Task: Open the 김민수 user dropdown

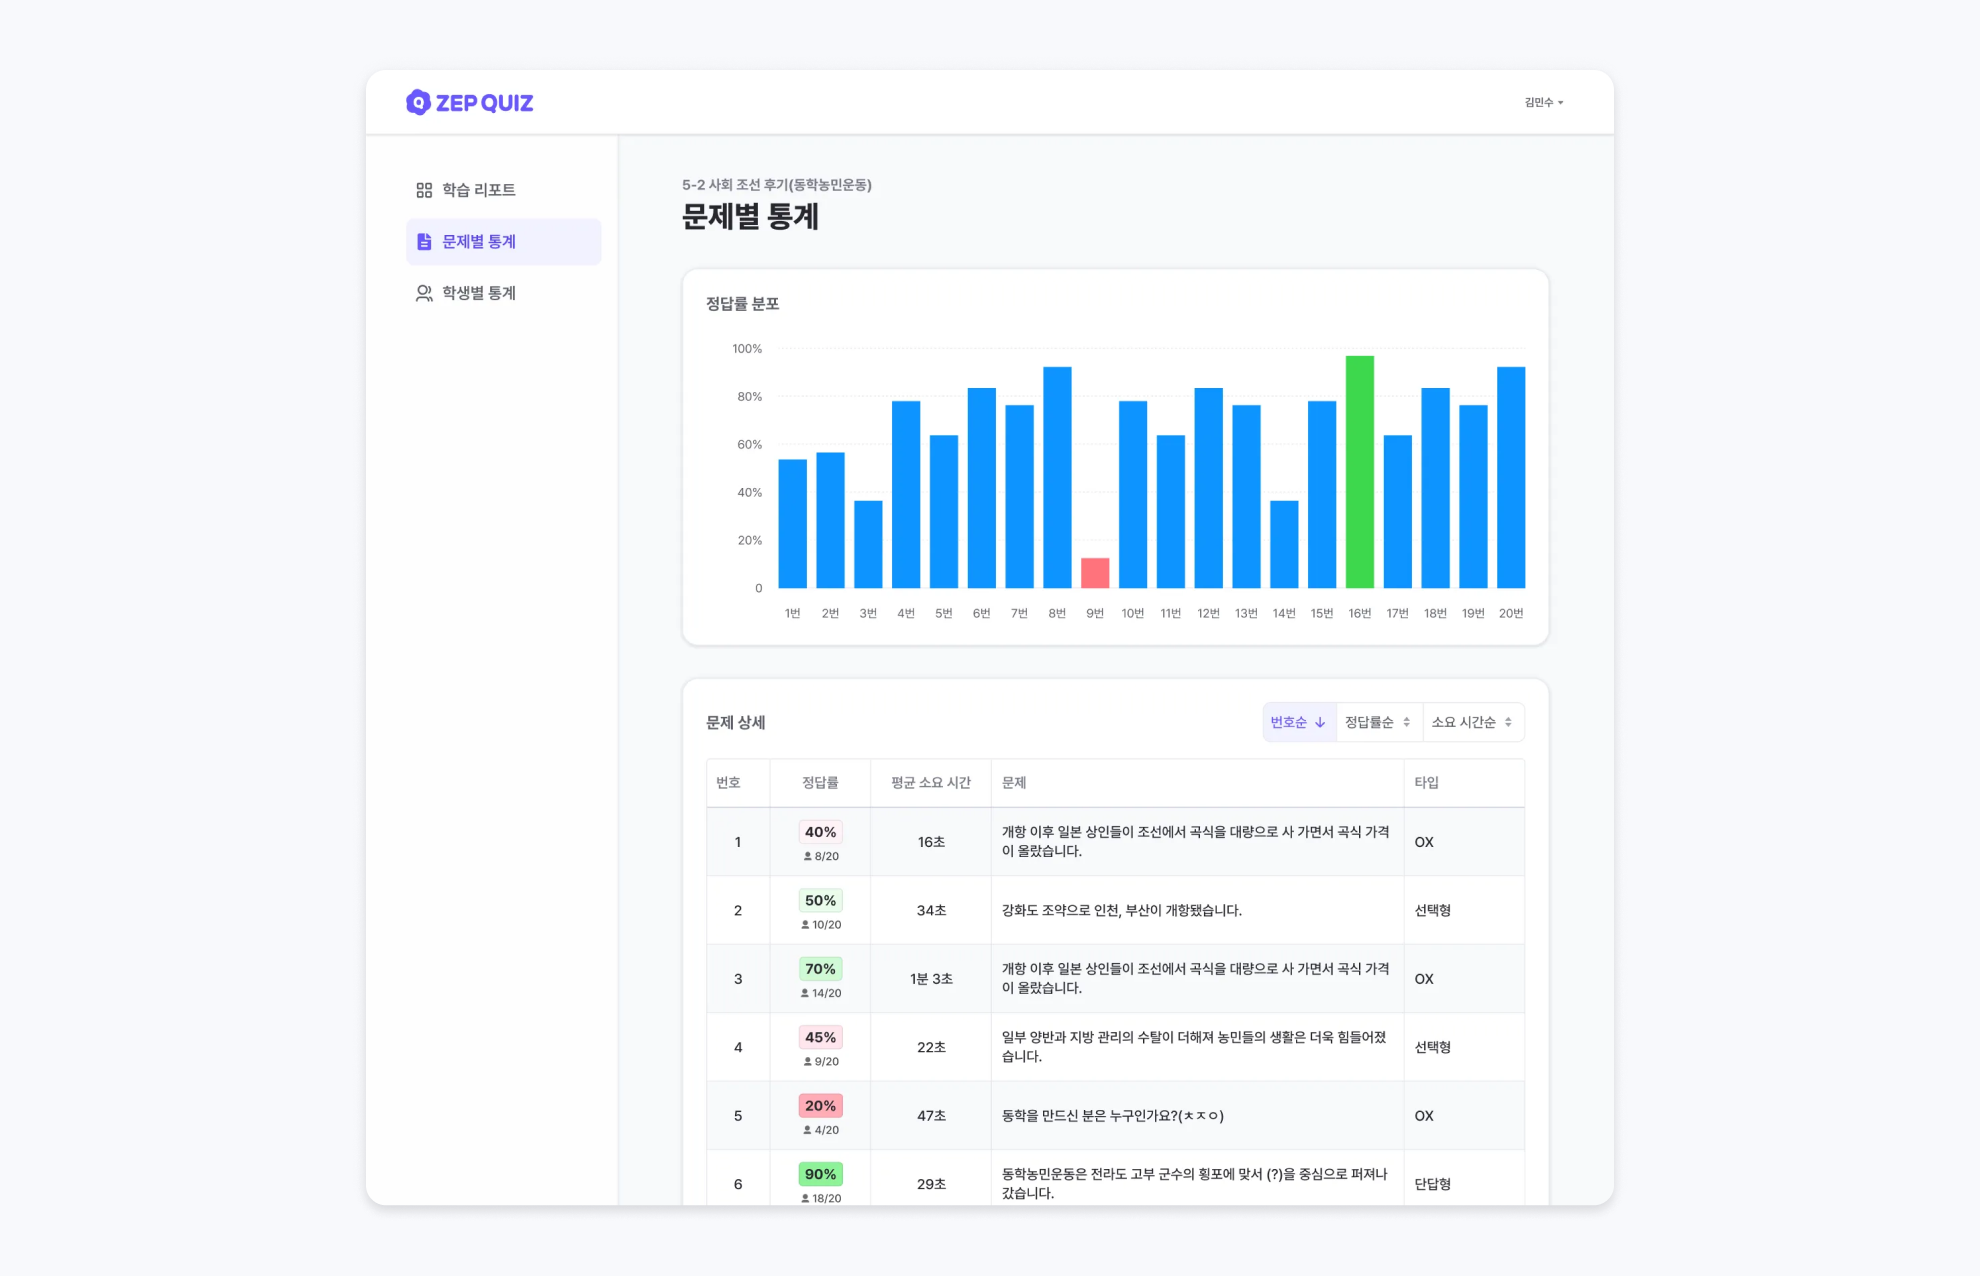Action: pos(1543,102)
